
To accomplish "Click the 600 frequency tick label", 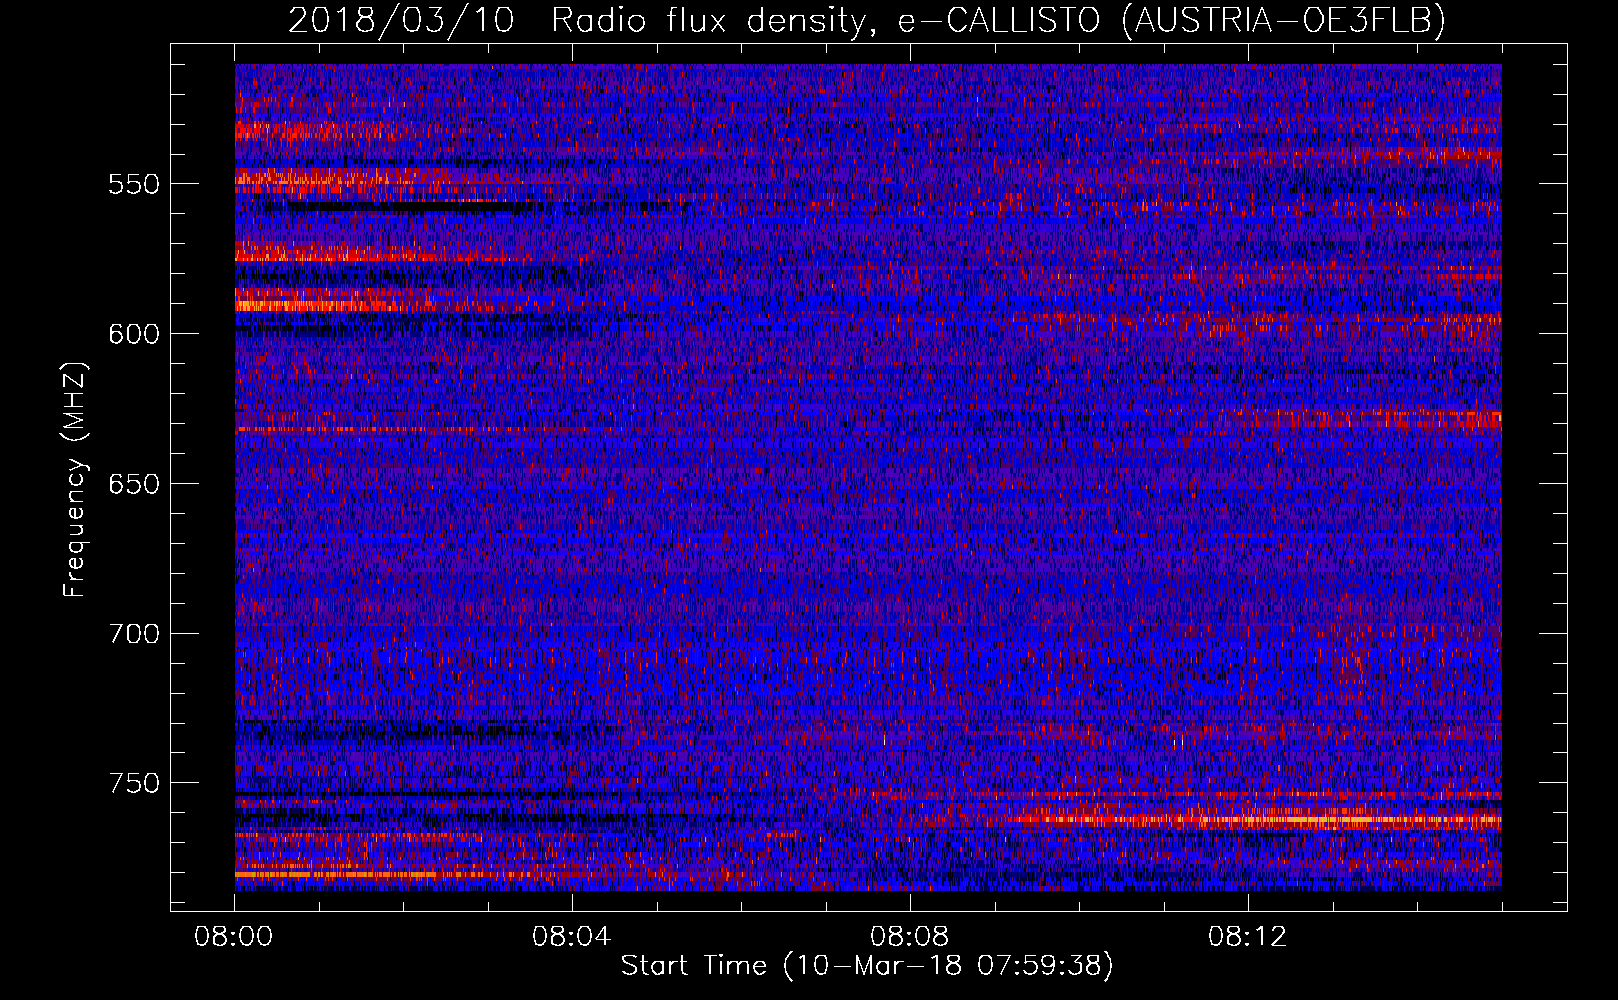I will (134, 335).
